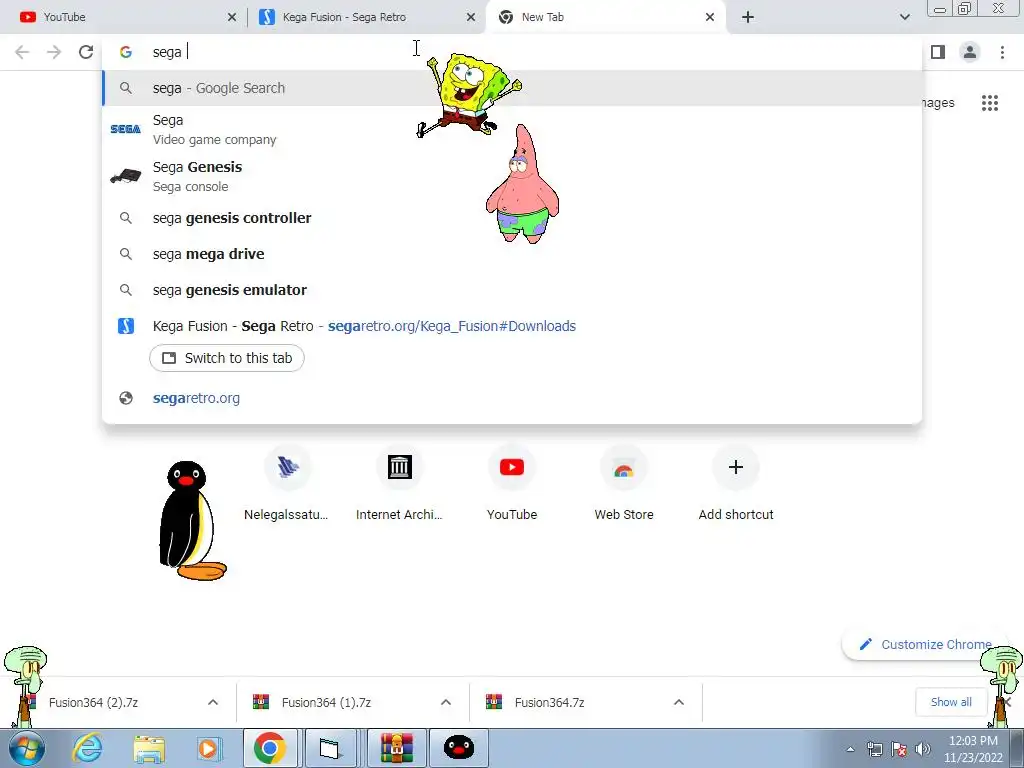Close the New Tab tab
This screenshot has width=1024, height=768.
click(x=710, y=18)
